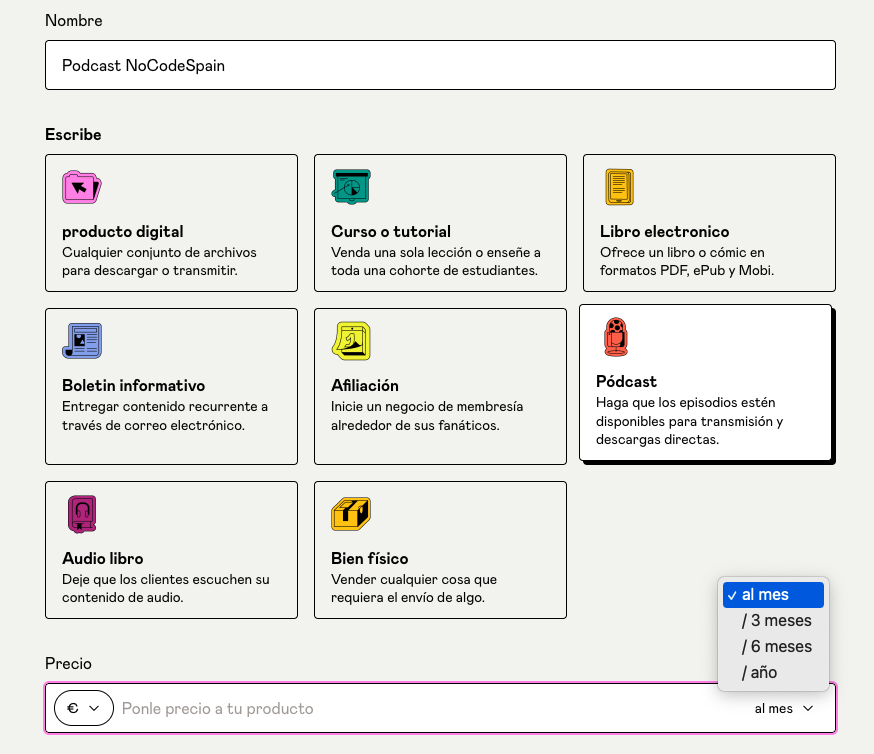
Task: Open the euro currency selector dropdown
Action: (84, 707)
